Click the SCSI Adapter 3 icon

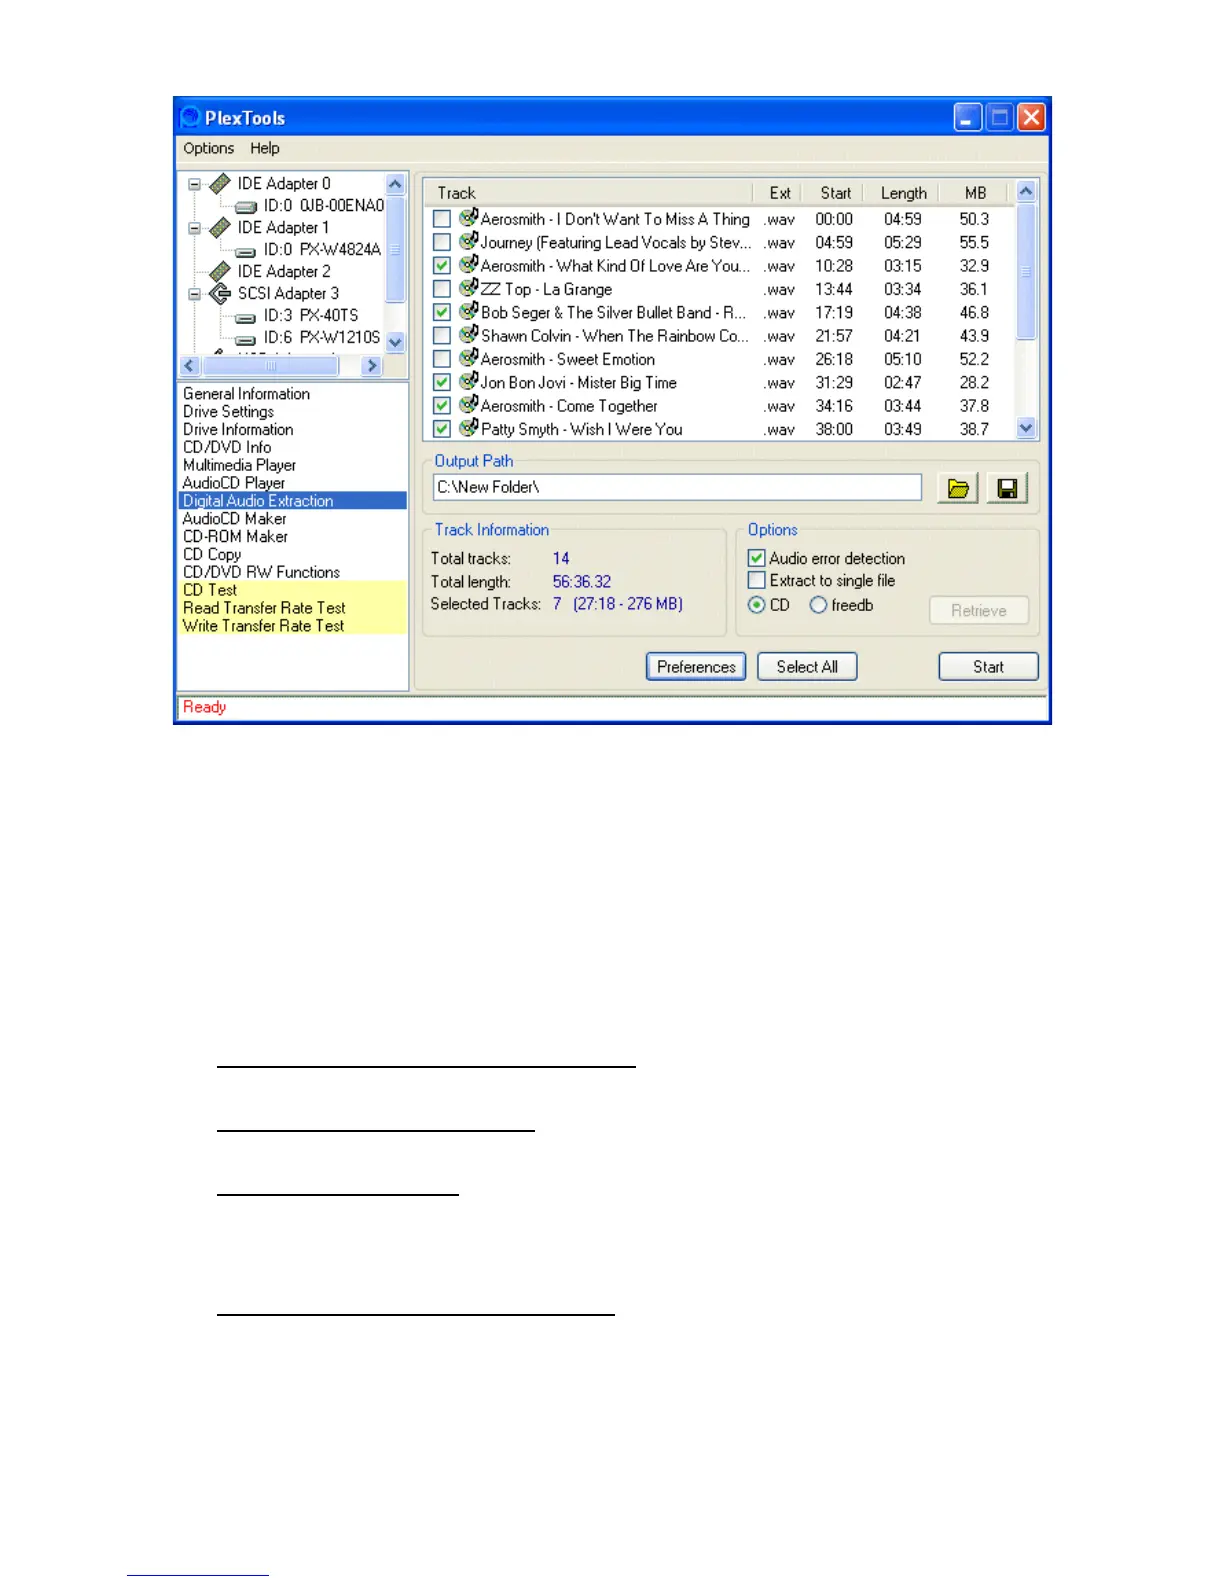[x=220, y=294]
